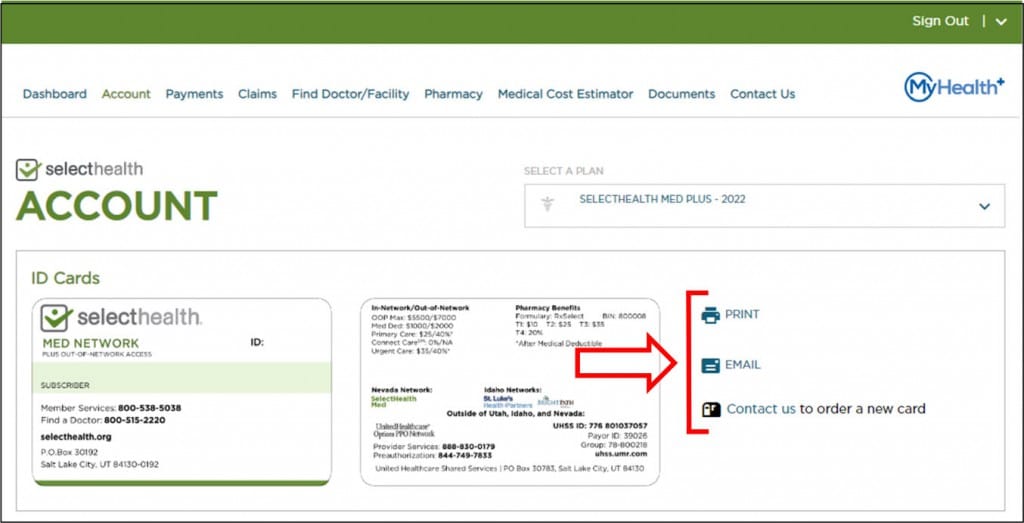
Task: Open the Documents section
Action: point(682,94)
